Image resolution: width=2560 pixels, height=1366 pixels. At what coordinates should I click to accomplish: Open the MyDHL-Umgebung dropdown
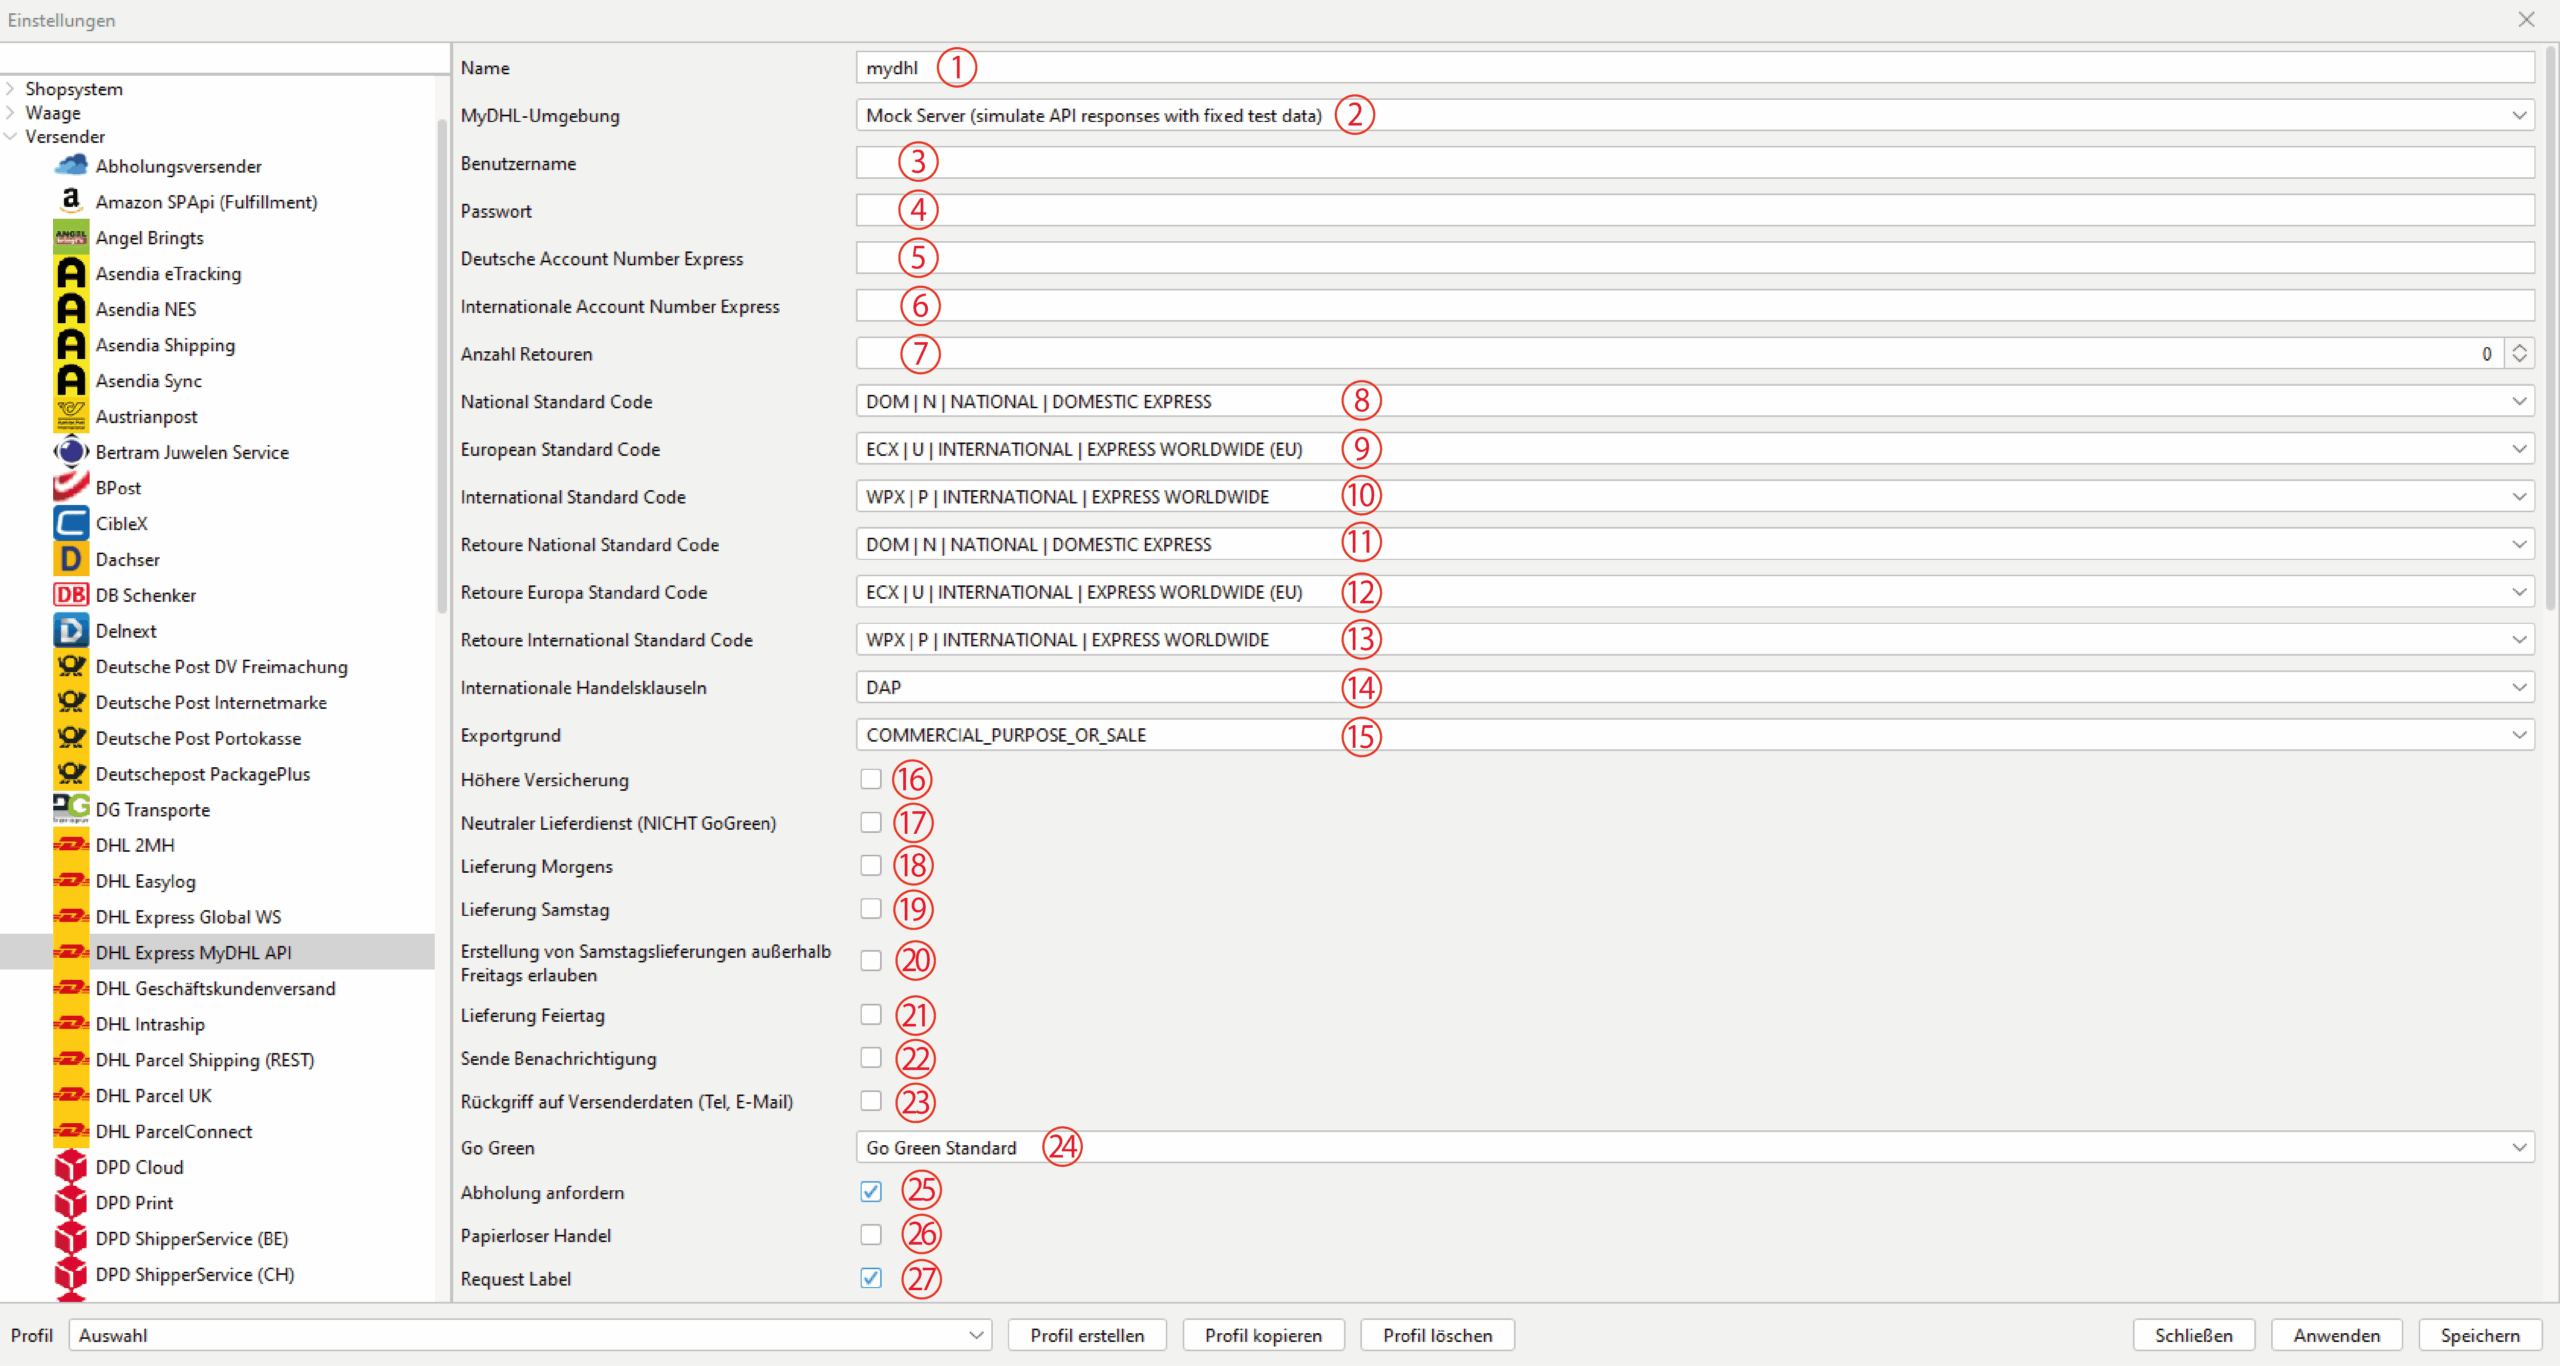point(1695,115)
